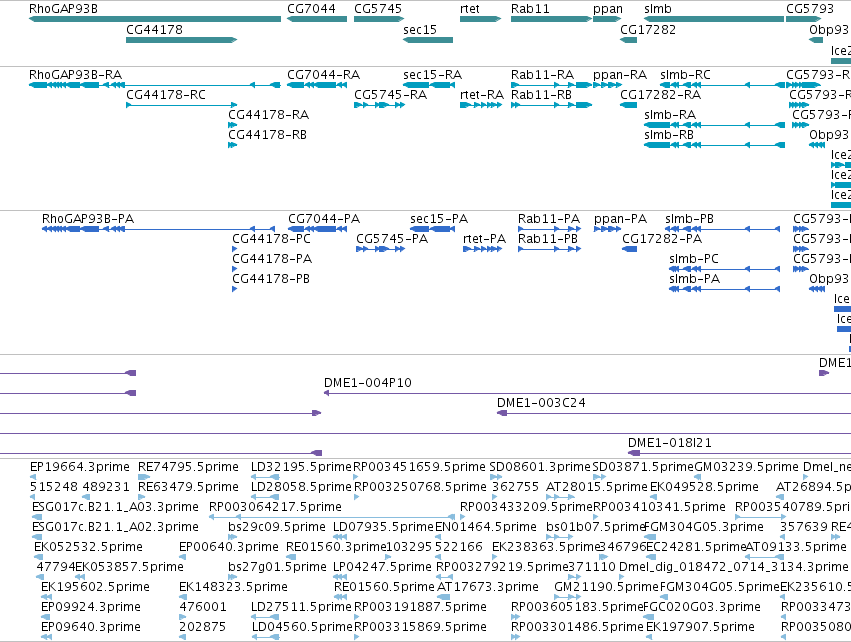Click protein slmb-PC
The height and width of the screenshot is (642, 851).
pyautogui.click(x=725, y=269)
